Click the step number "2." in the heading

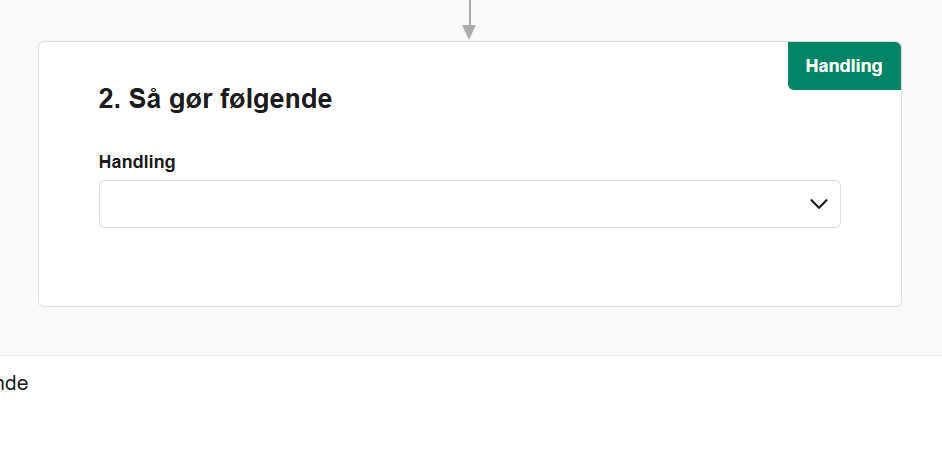click(110, 99)
